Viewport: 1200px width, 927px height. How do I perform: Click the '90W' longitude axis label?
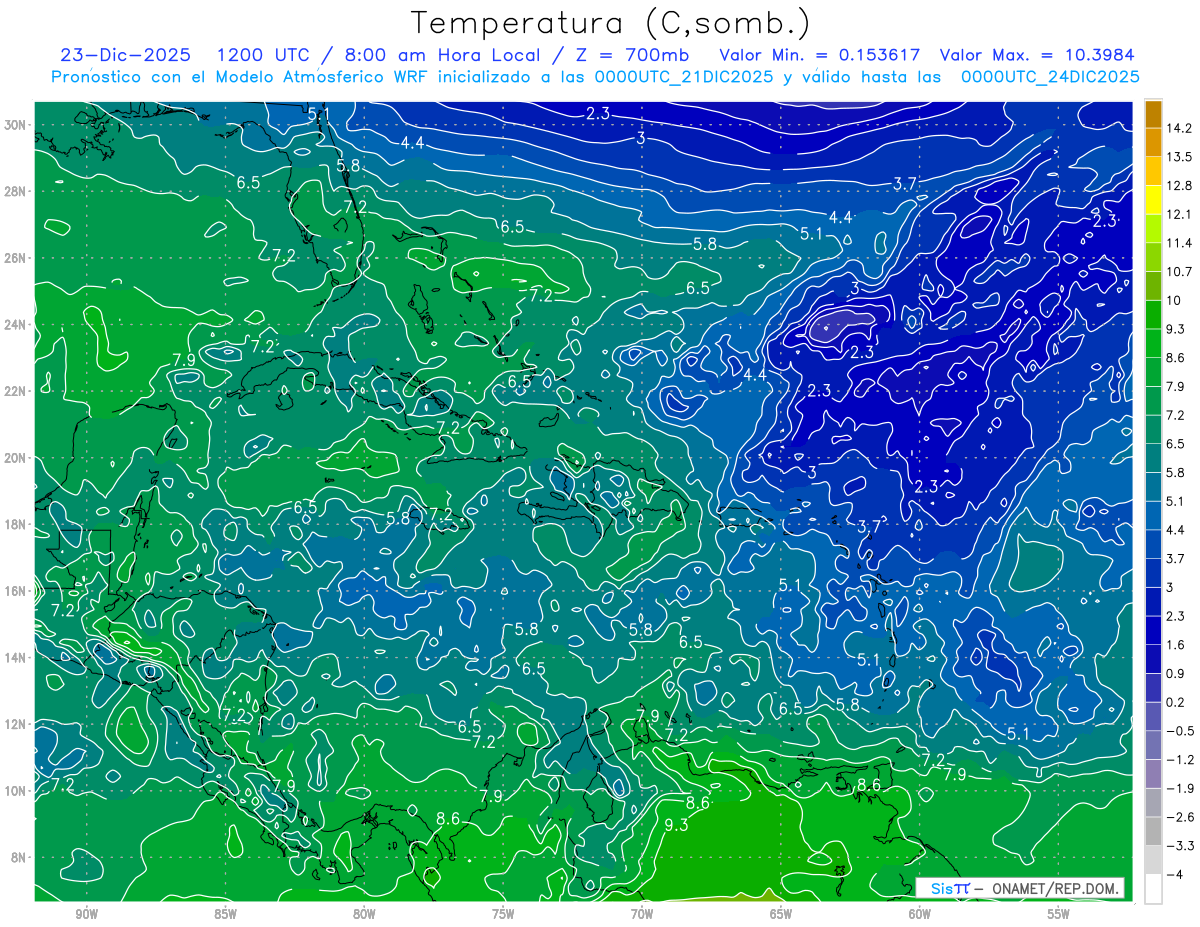pyautogui.click(x=86, y=914)
